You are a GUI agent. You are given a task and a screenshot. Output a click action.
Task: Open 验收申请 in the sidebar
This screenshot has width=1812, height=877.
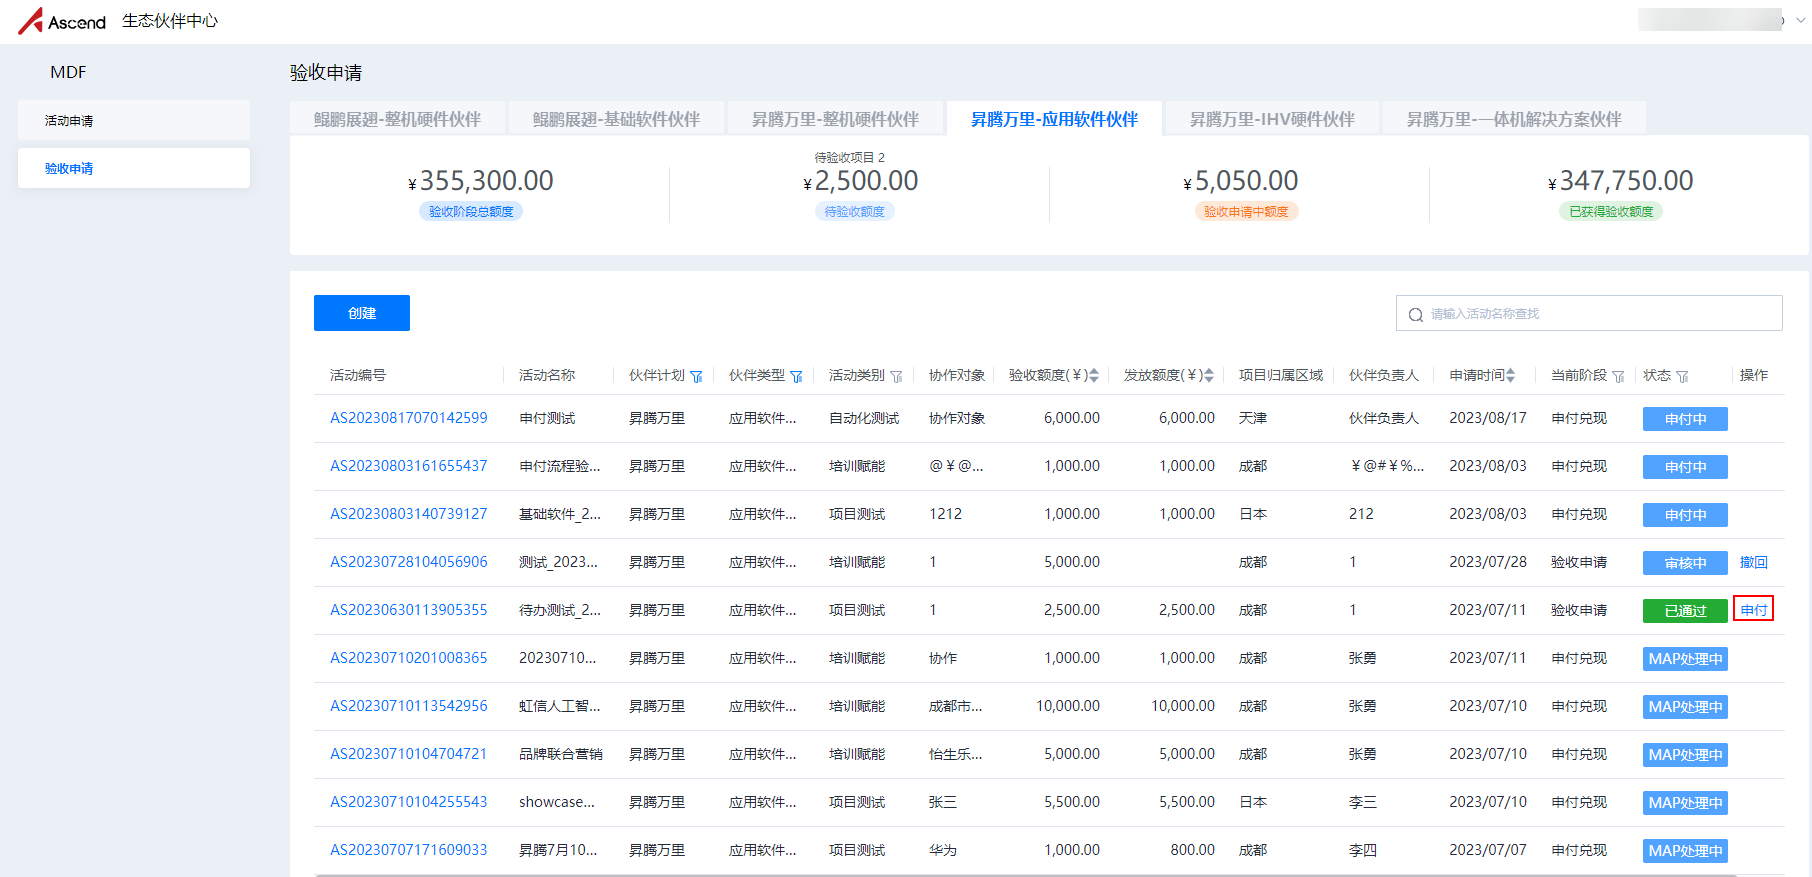pyautogui.click(x=134, y=168)
